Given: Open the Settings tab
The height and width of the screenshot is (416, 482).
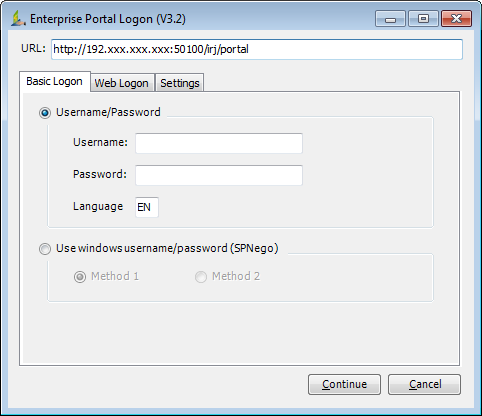Looking at the screenshot, I should click(x=180, y=83).
